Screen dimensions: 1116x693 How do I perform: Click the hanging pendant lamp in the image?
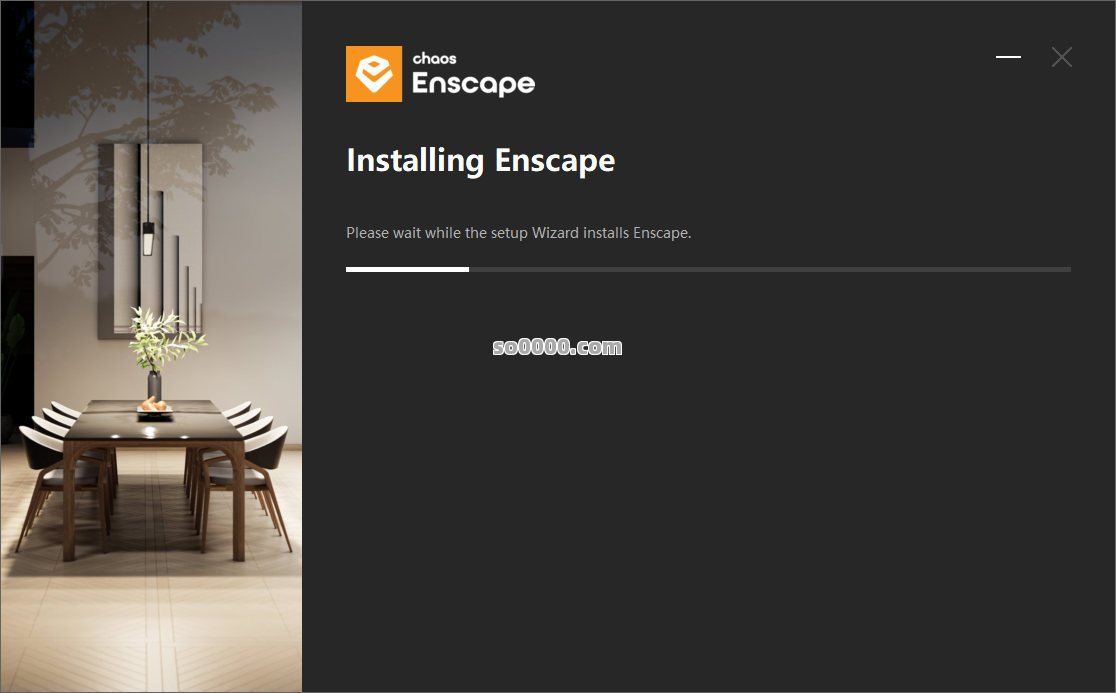[148, 238]
